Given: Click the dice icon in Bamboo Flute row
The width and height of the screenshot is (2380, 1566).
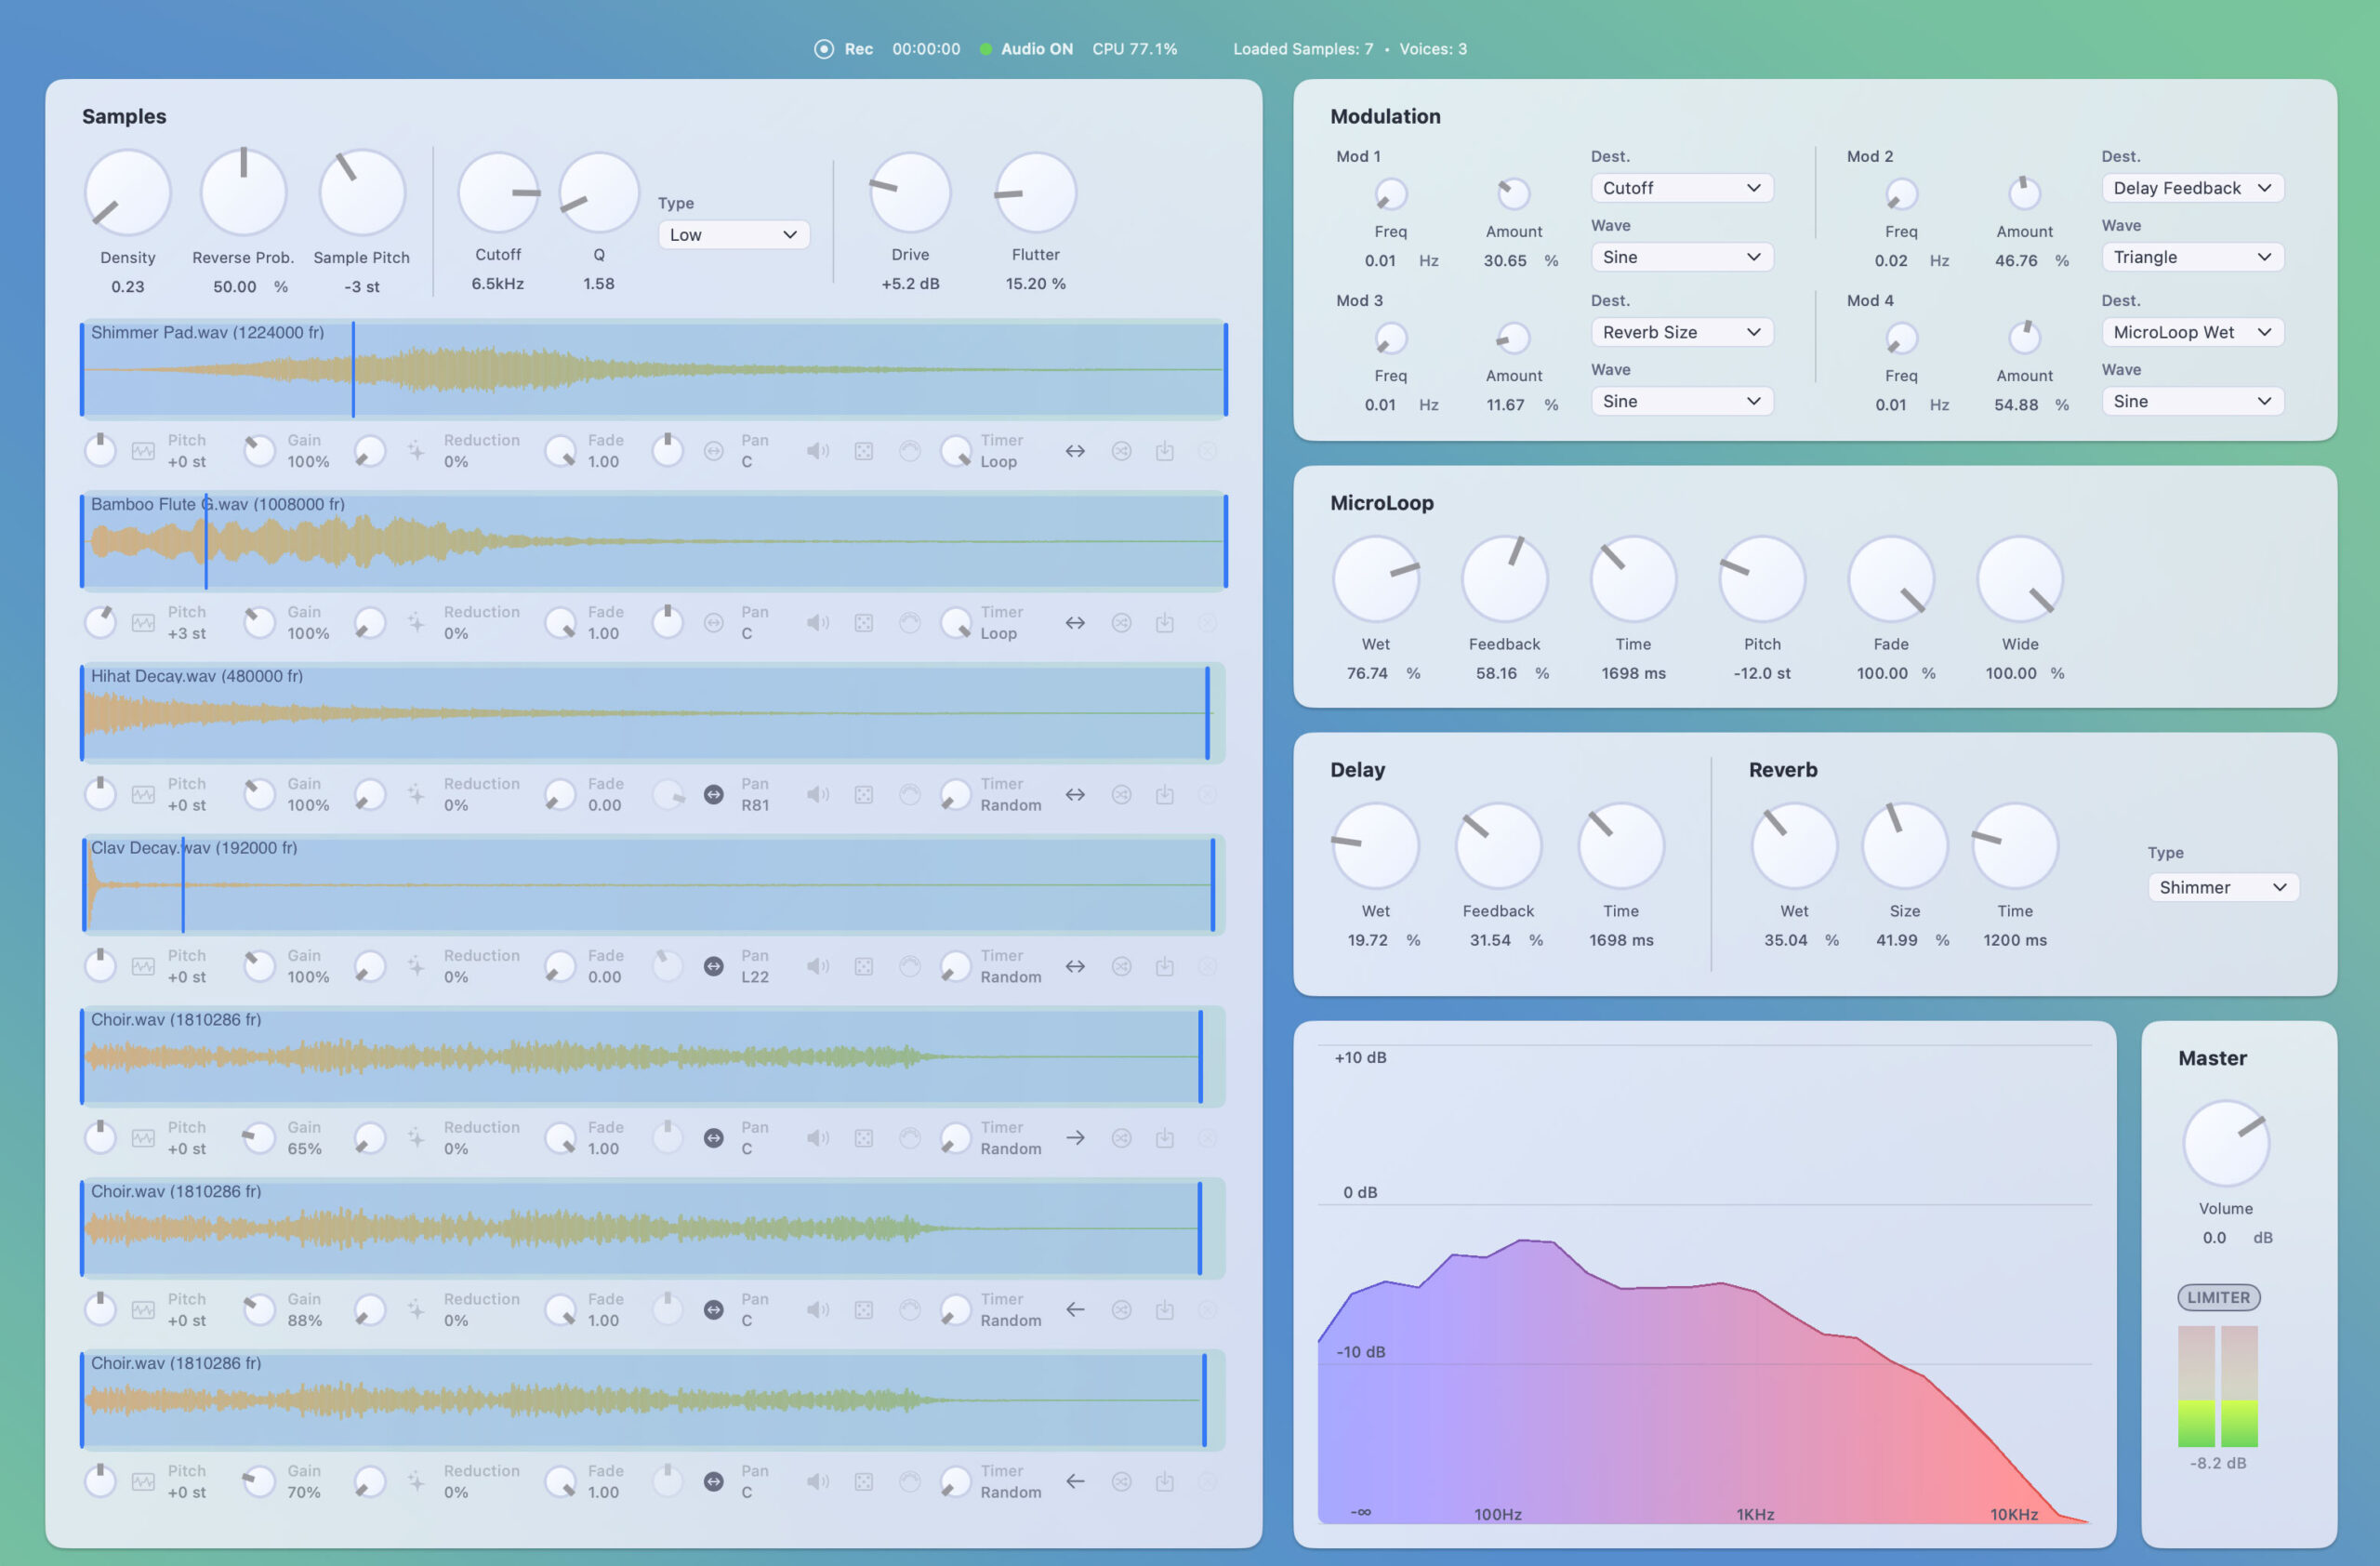Looking at the screenshot, I should point(864,623).
